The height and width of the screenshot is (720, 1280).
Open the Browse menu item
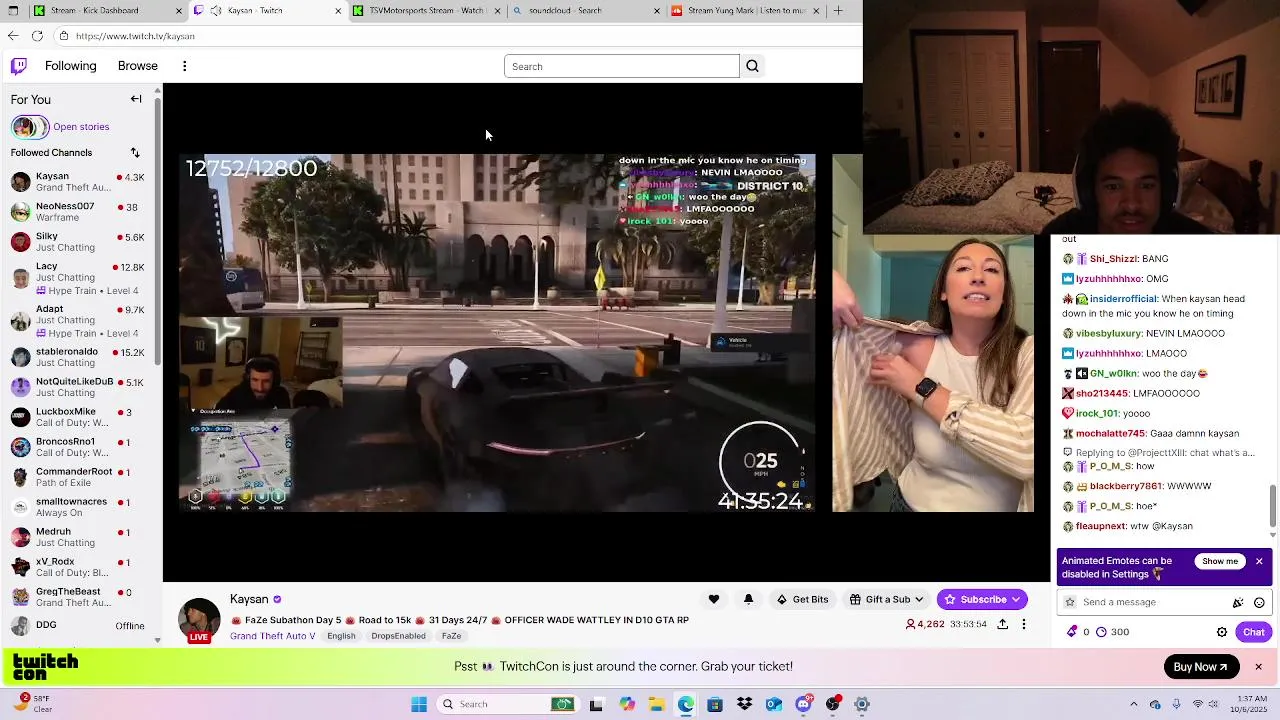[x=137, y=66]
